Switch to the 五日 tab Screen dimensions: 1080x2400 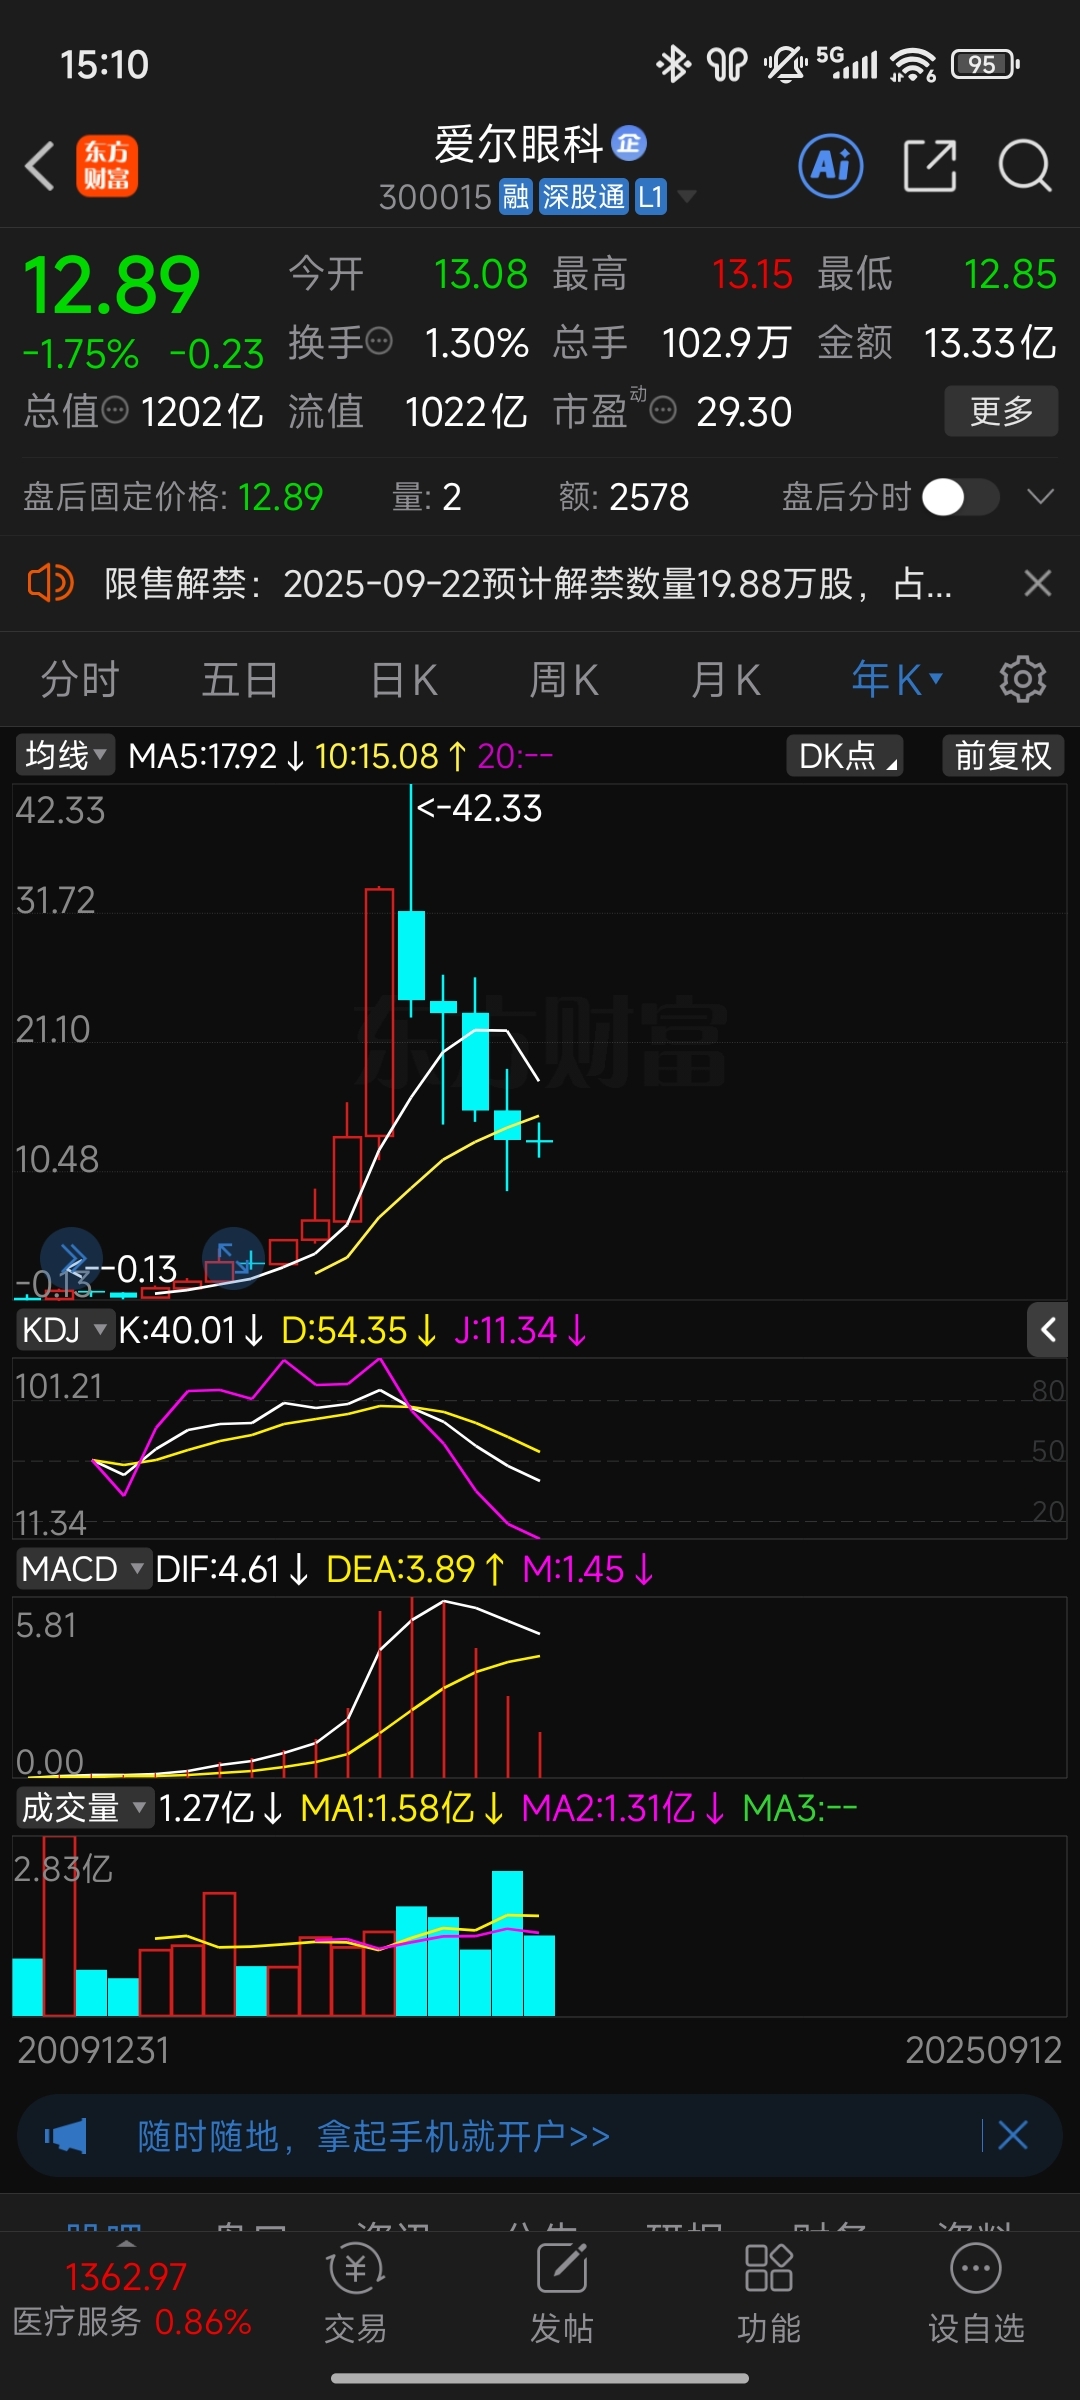(240, 680)
